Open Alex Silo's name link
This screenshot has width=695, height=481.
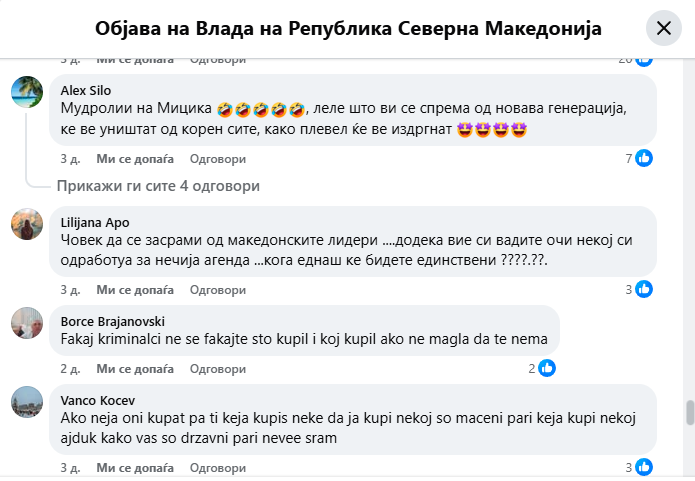click(x=86, y=90)
